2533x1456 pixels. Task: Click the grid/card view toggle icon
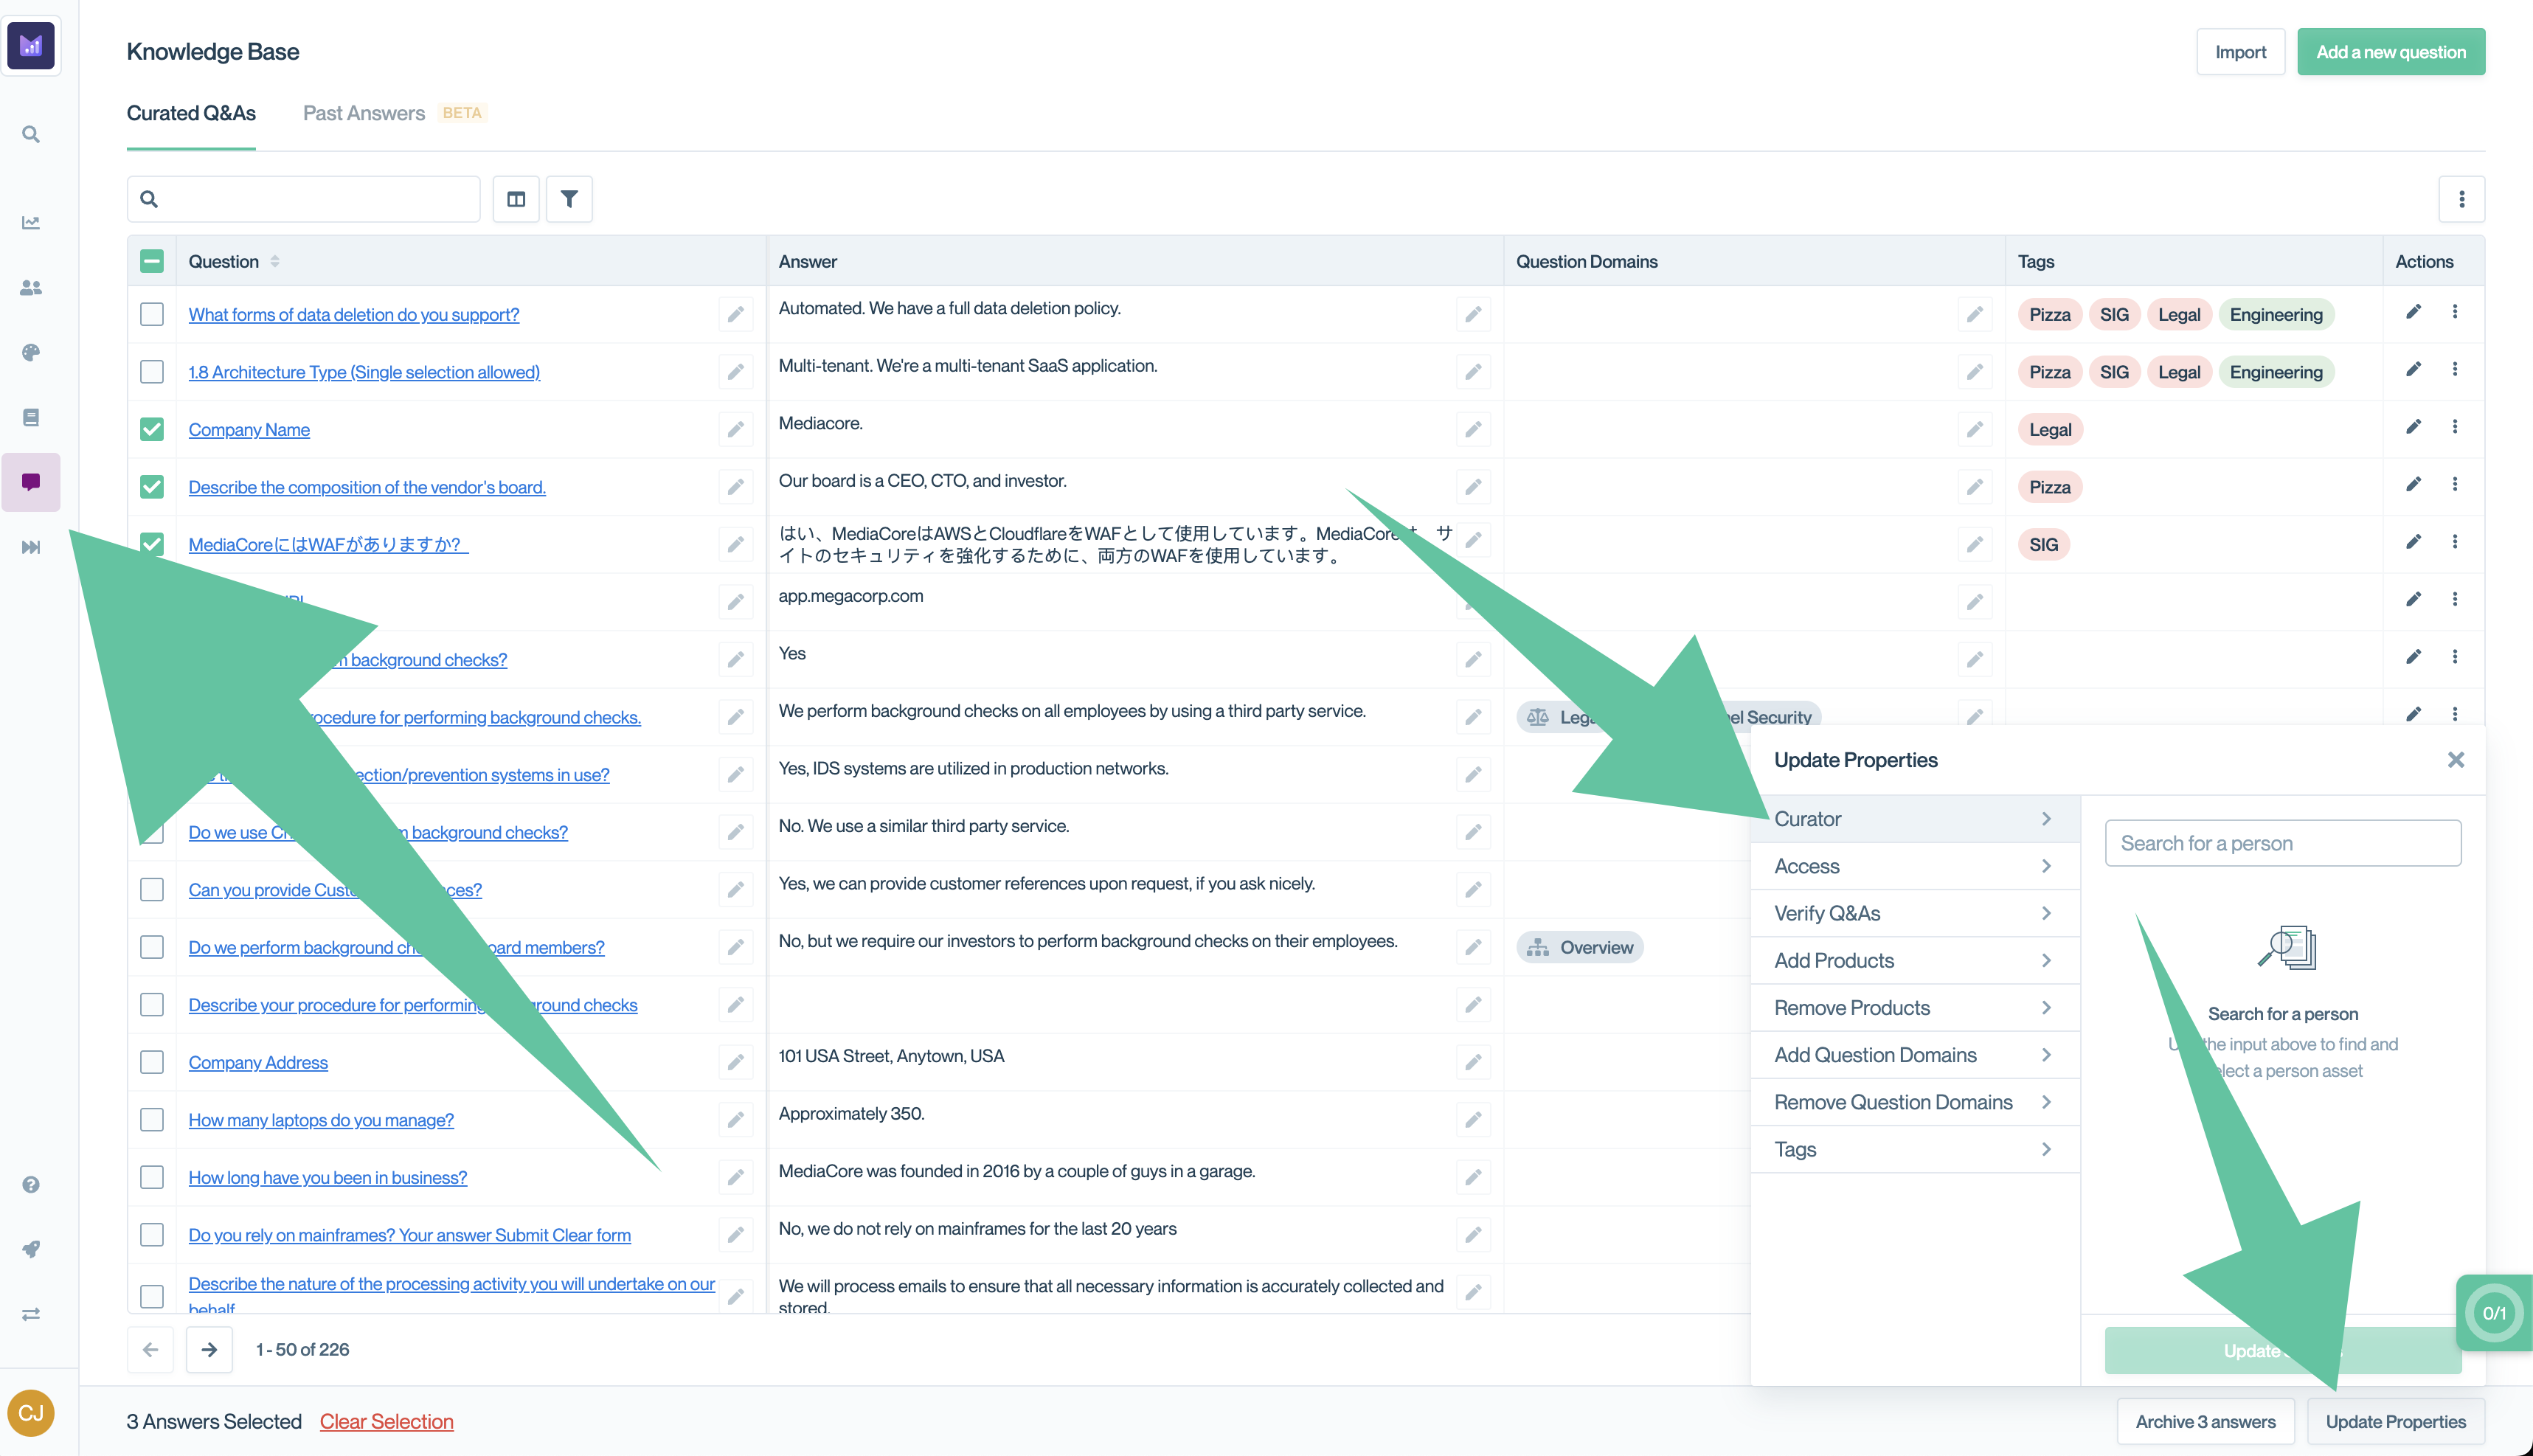[516, 198]
